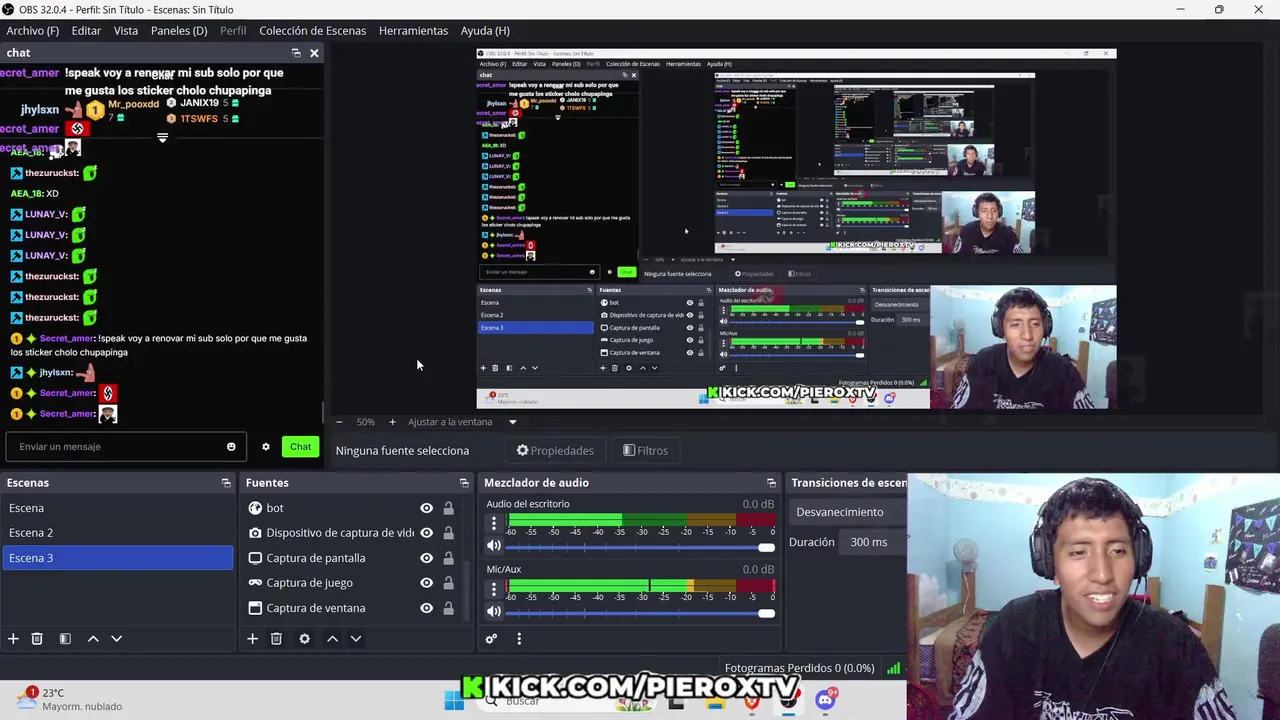1280x720 pixels.
Task: Click the Propiedades button
Action: point(555,451)
